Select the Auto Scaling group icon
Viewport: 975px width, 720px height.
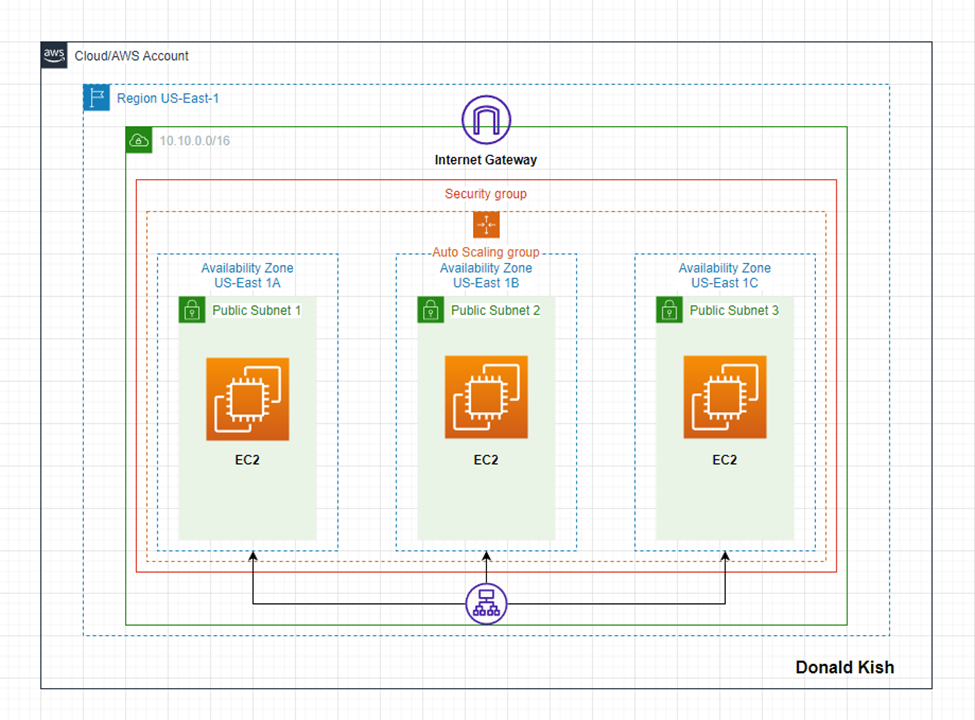click(486, 224)
